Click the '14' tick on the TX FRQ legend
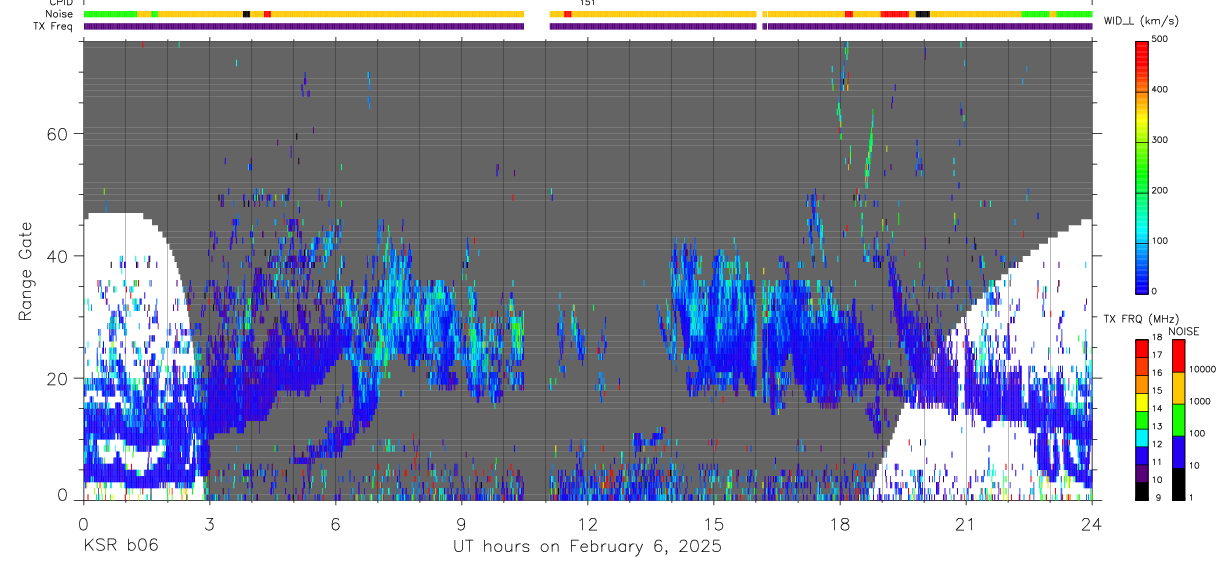The height and width of the screenshot is (567, 1228). 1157,407
